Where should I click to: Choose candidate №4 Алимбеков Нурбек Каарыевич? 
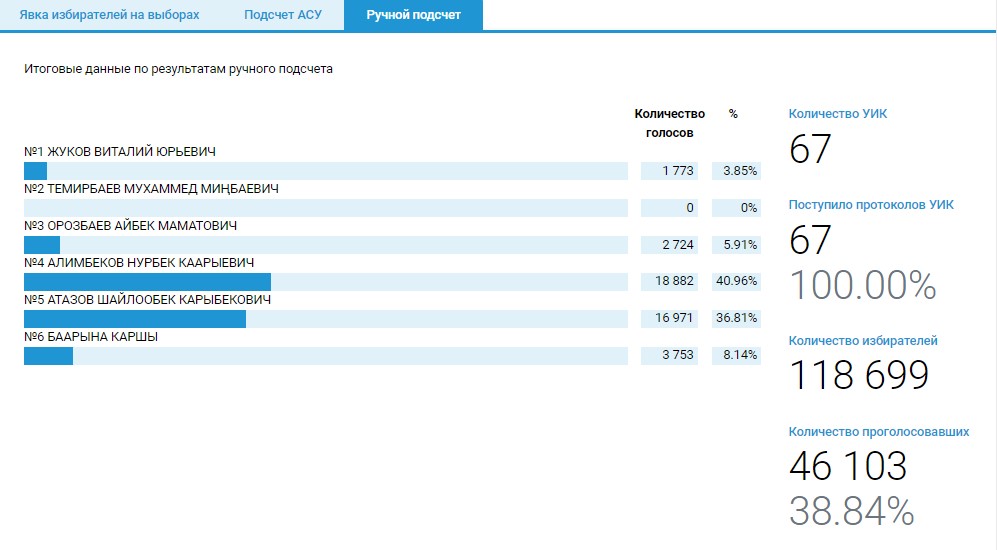[139, 263]
